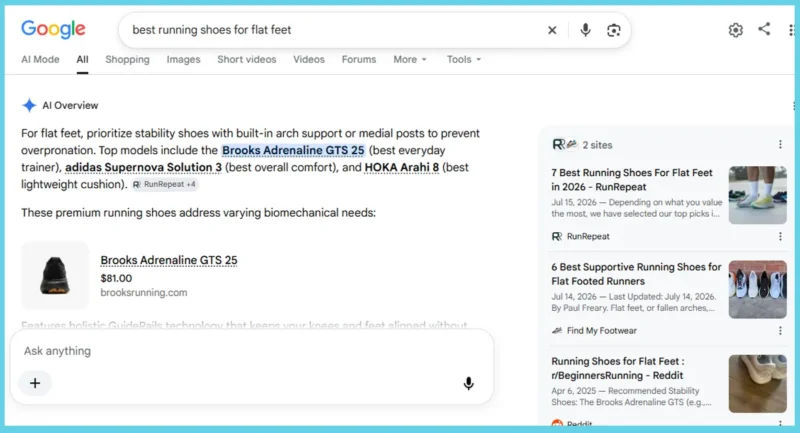Click adidas Supernova Solution 3 link

coord(143,167)
